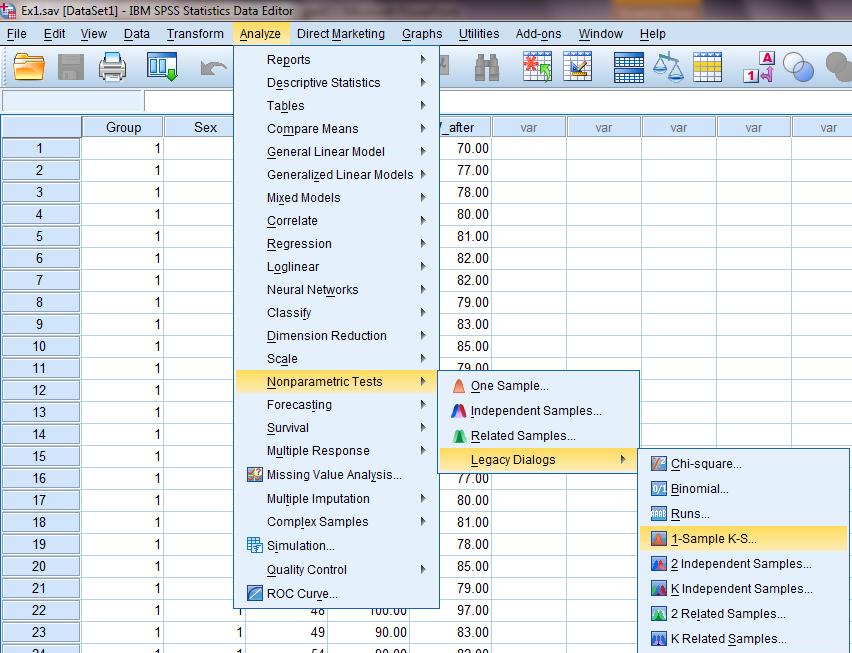The width and height of the screenshot is (852, 653).
Task: Click the 49 cell in row 23
Action: coord(286,632)
